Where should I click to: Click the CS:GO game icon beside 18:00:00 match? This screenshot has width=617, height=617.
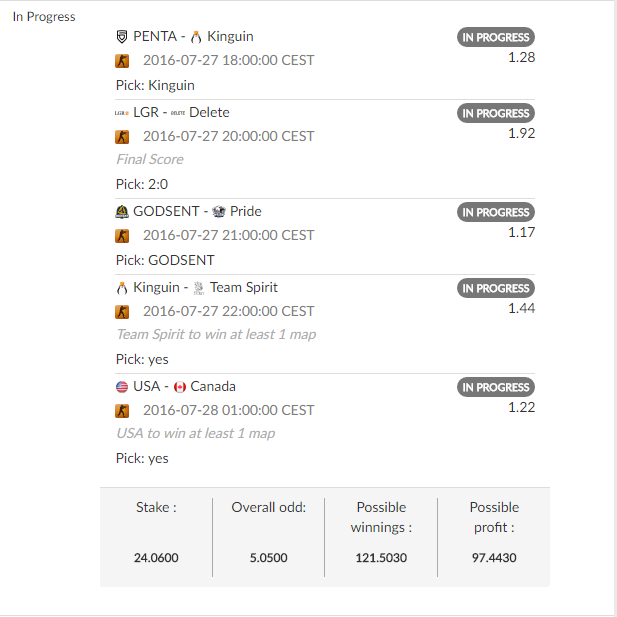point(123,60)
